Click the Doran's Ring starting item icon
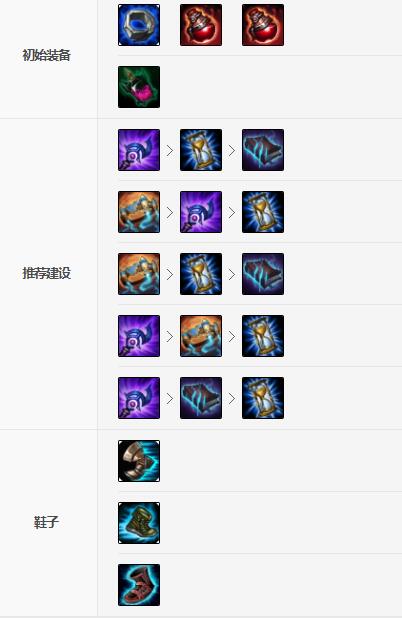This screenshot has width=402, height=618. pyautogui.click(x=139, y=25)
